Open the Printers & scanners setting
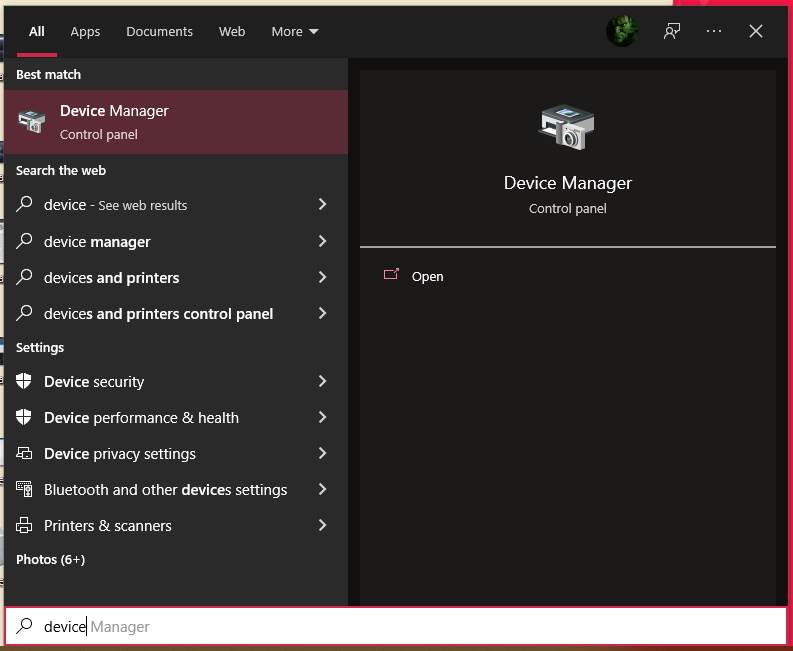 tap(107, 526)
